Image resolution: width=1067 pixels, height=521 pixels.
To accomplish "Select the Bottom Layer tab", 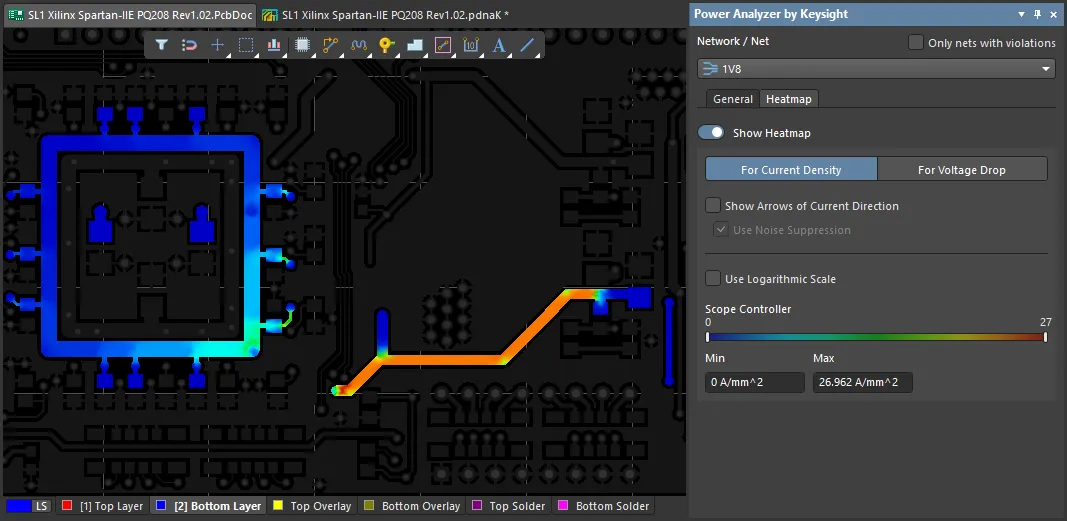I will pyautogui.click(x=208, y=506).
